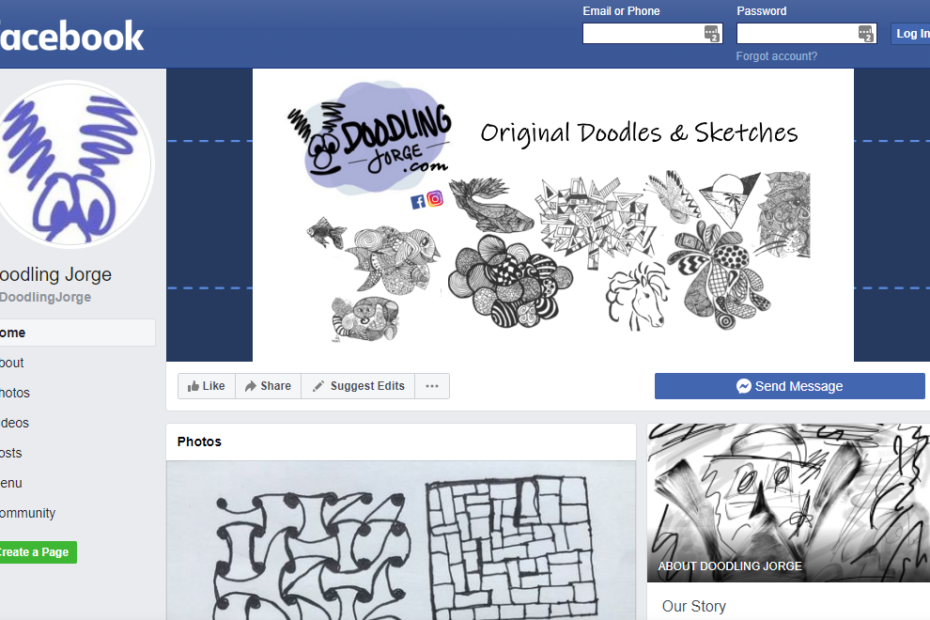Viewport: 930px width, 620px height.
Task: Click Send Message with Messenger icon
Action: pyautogui.click(x=789, y=386)
